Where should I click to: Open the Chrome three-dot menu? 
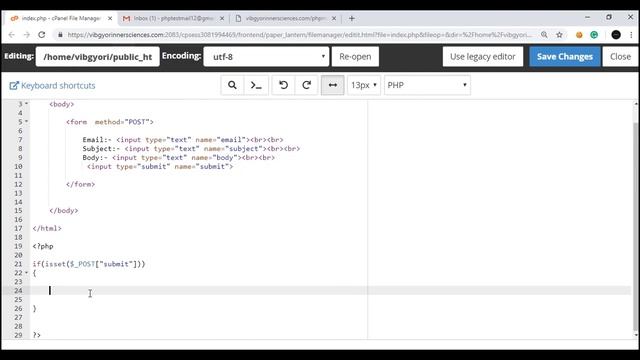point(631,35)
